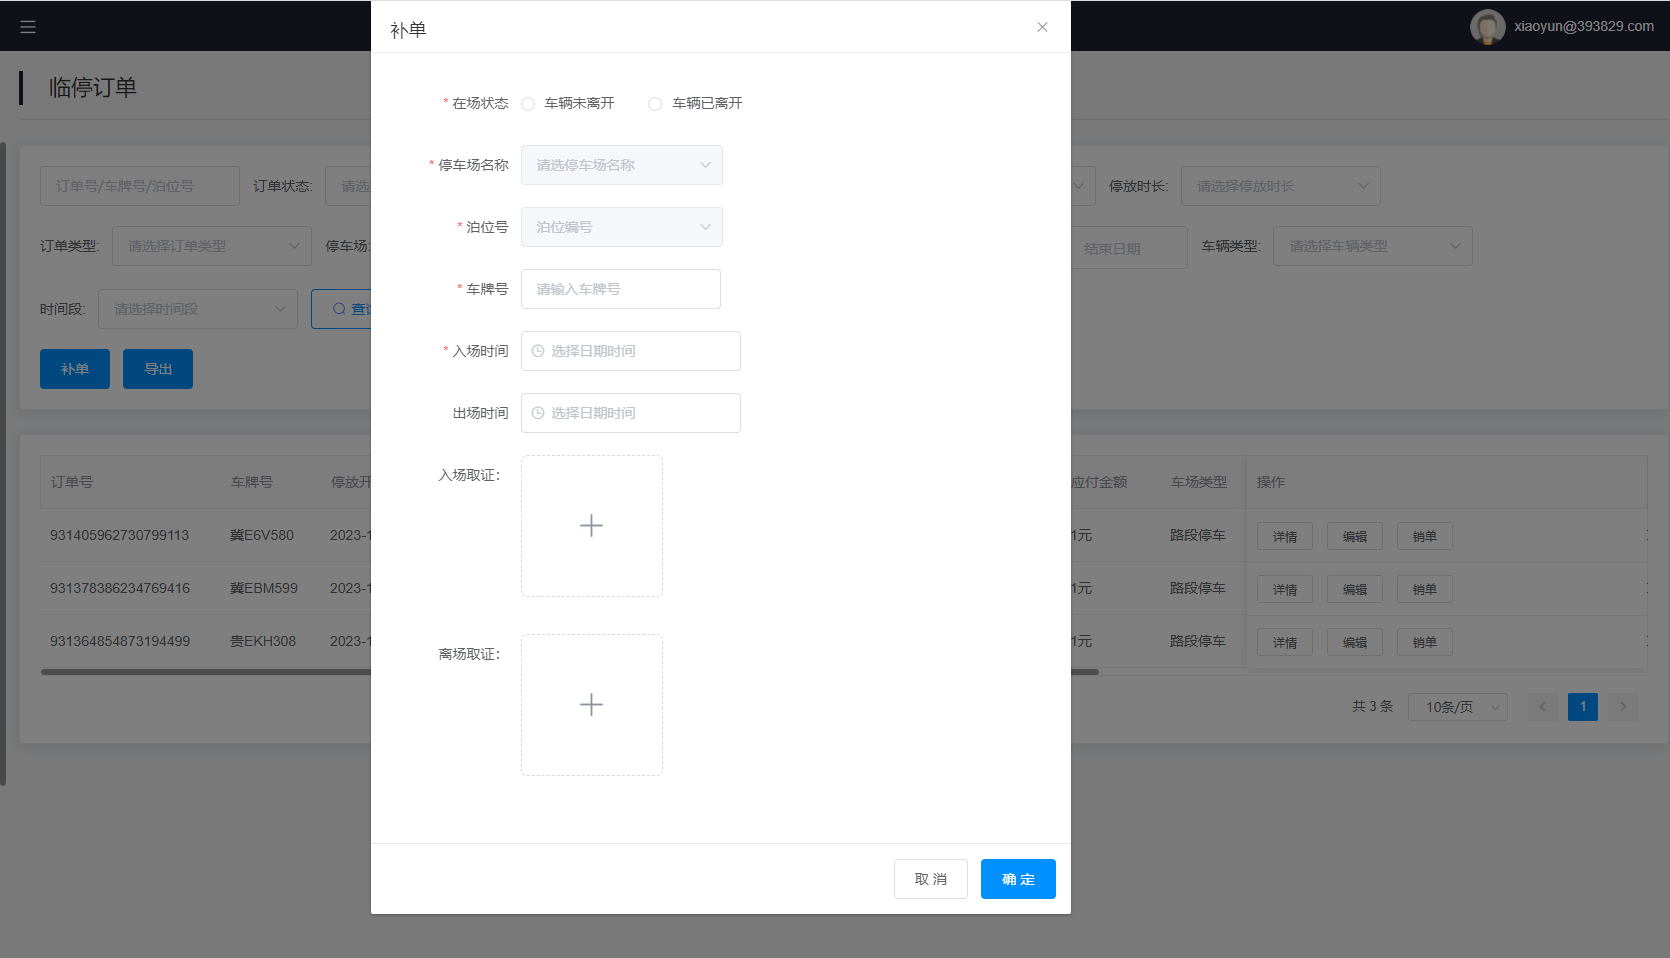The height and width of the screenshot is (958, 1670).
Task: Go to next page arrow in pagination
Action: 1622,707
